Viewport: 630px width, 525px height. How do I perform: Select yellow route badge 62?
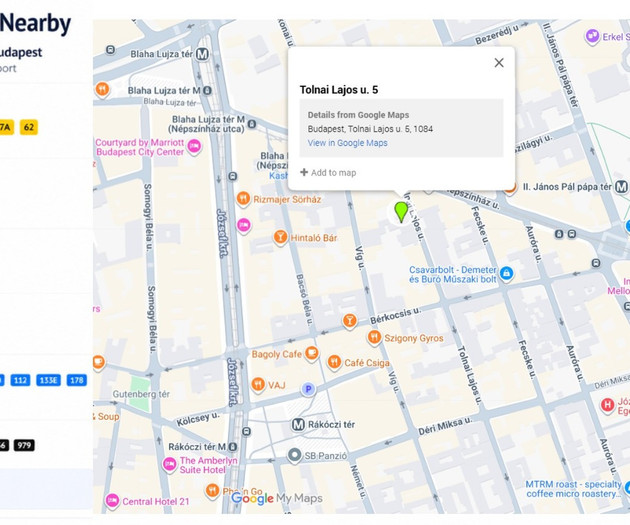29,127
